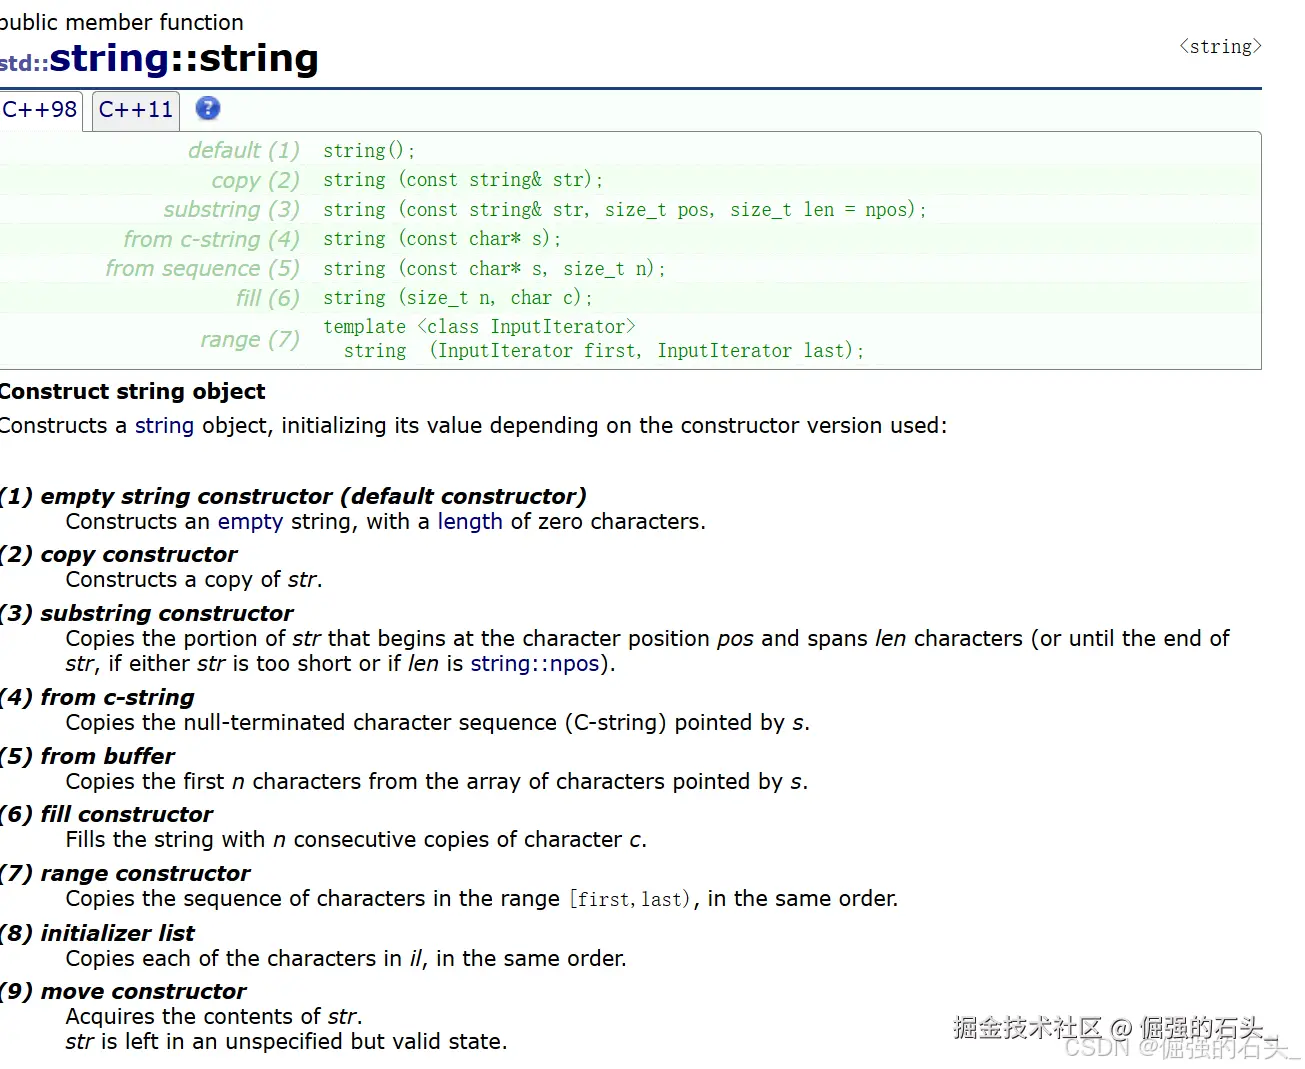Click heading (6) fill constructor
1305x1069 pixels.
tap(106, 815)
